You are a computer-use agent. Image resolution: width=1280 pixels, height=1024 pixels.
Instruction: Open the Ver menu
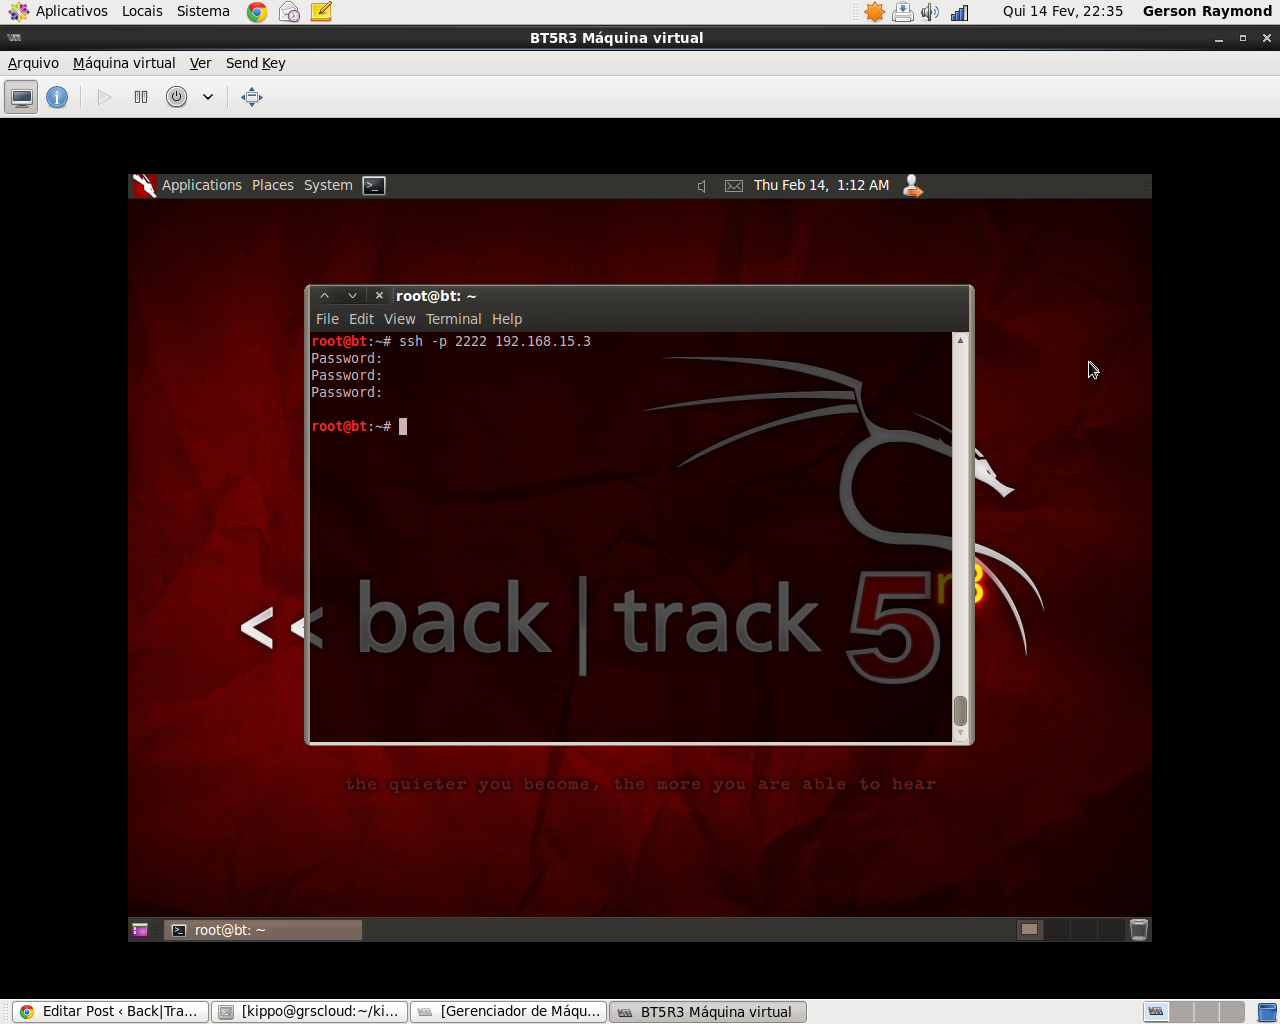pyautogui.click(x=200, y=63)
